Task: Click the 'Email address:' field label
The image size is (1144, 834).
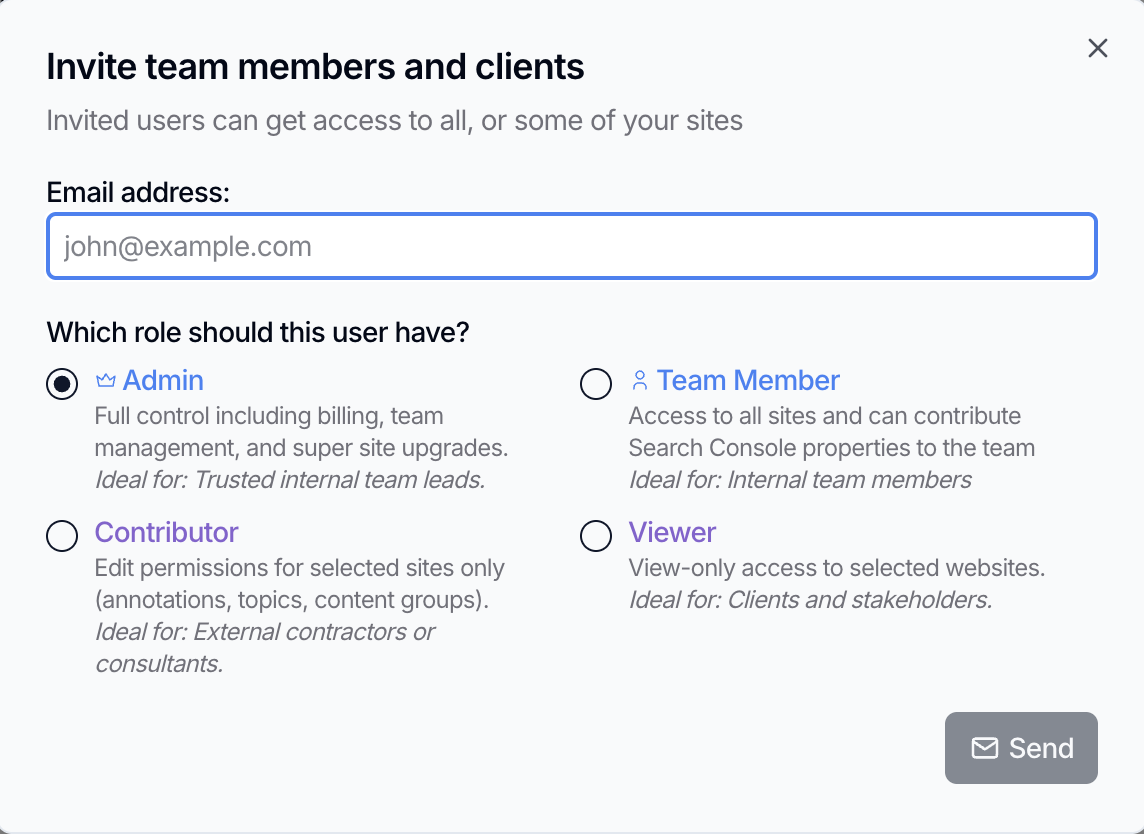Action: (138, 192)
